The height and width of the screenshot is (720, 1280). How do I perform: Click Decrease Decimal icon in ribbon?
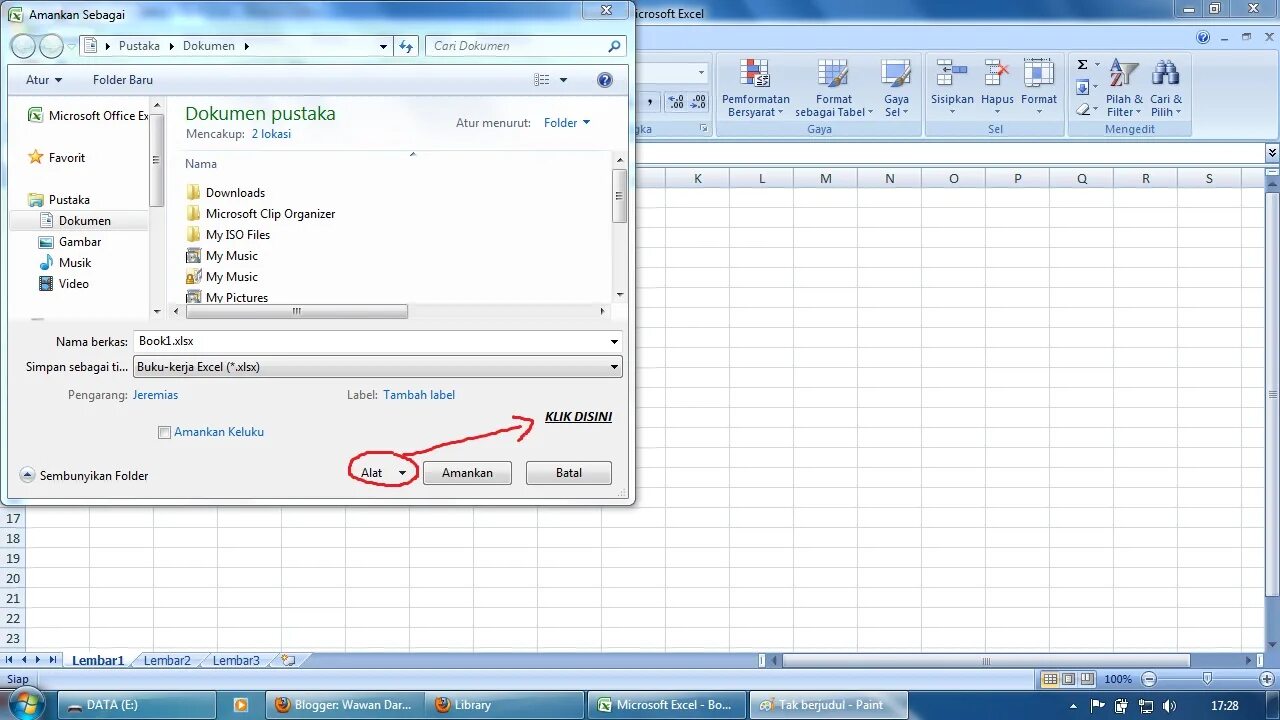tap(699, 102)
